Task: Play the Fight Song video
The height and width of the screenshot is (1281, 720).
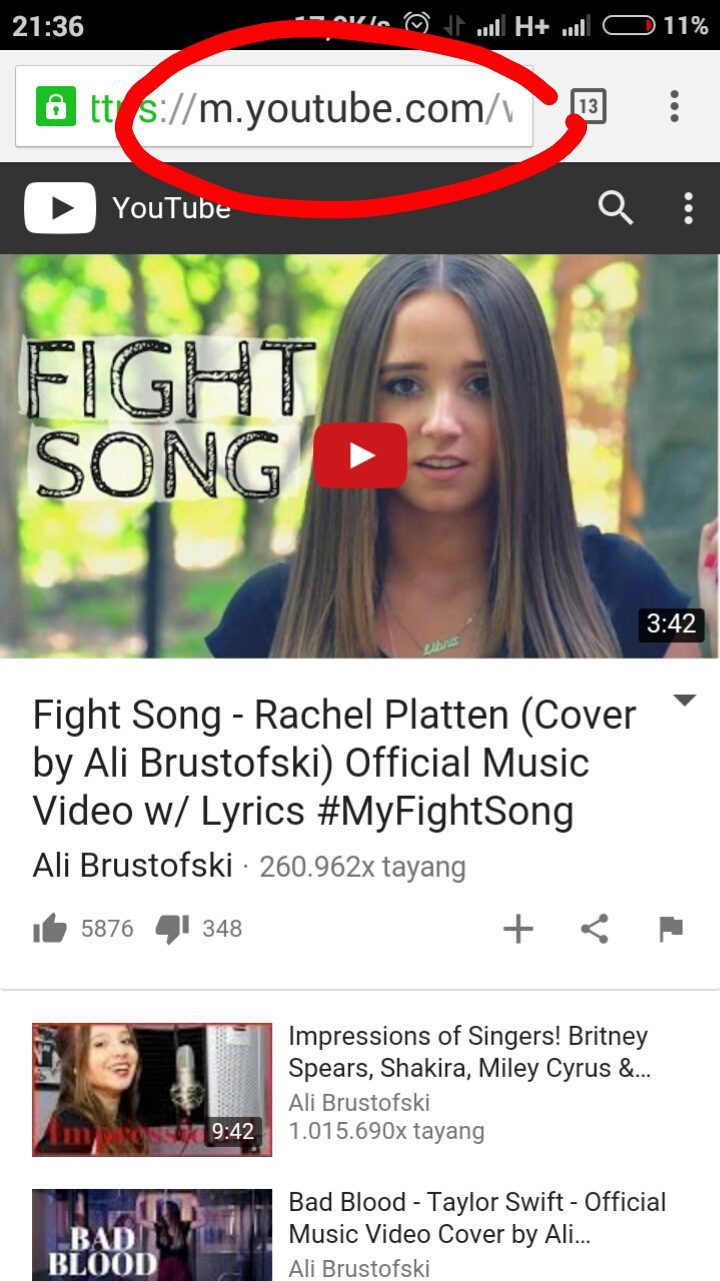Action: 360,455
